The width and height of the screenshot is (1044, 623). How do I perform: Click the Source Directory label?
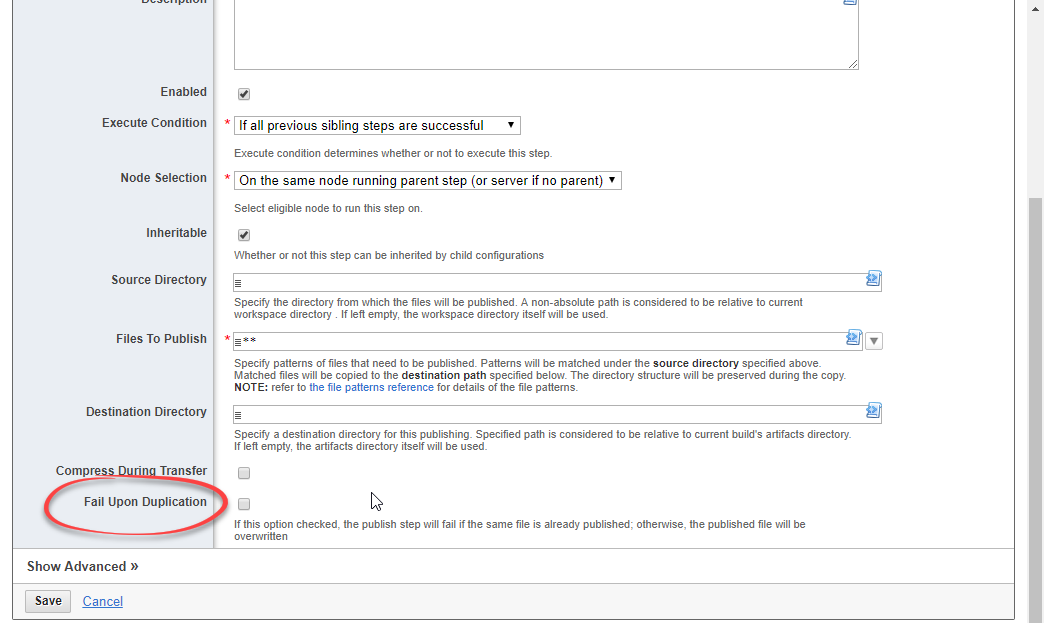159,280
